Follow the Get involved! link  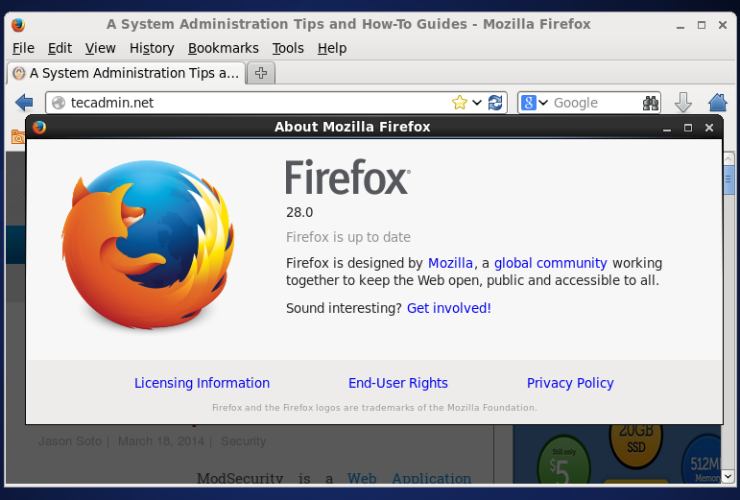pyautogui.click(x=449, y=308)
